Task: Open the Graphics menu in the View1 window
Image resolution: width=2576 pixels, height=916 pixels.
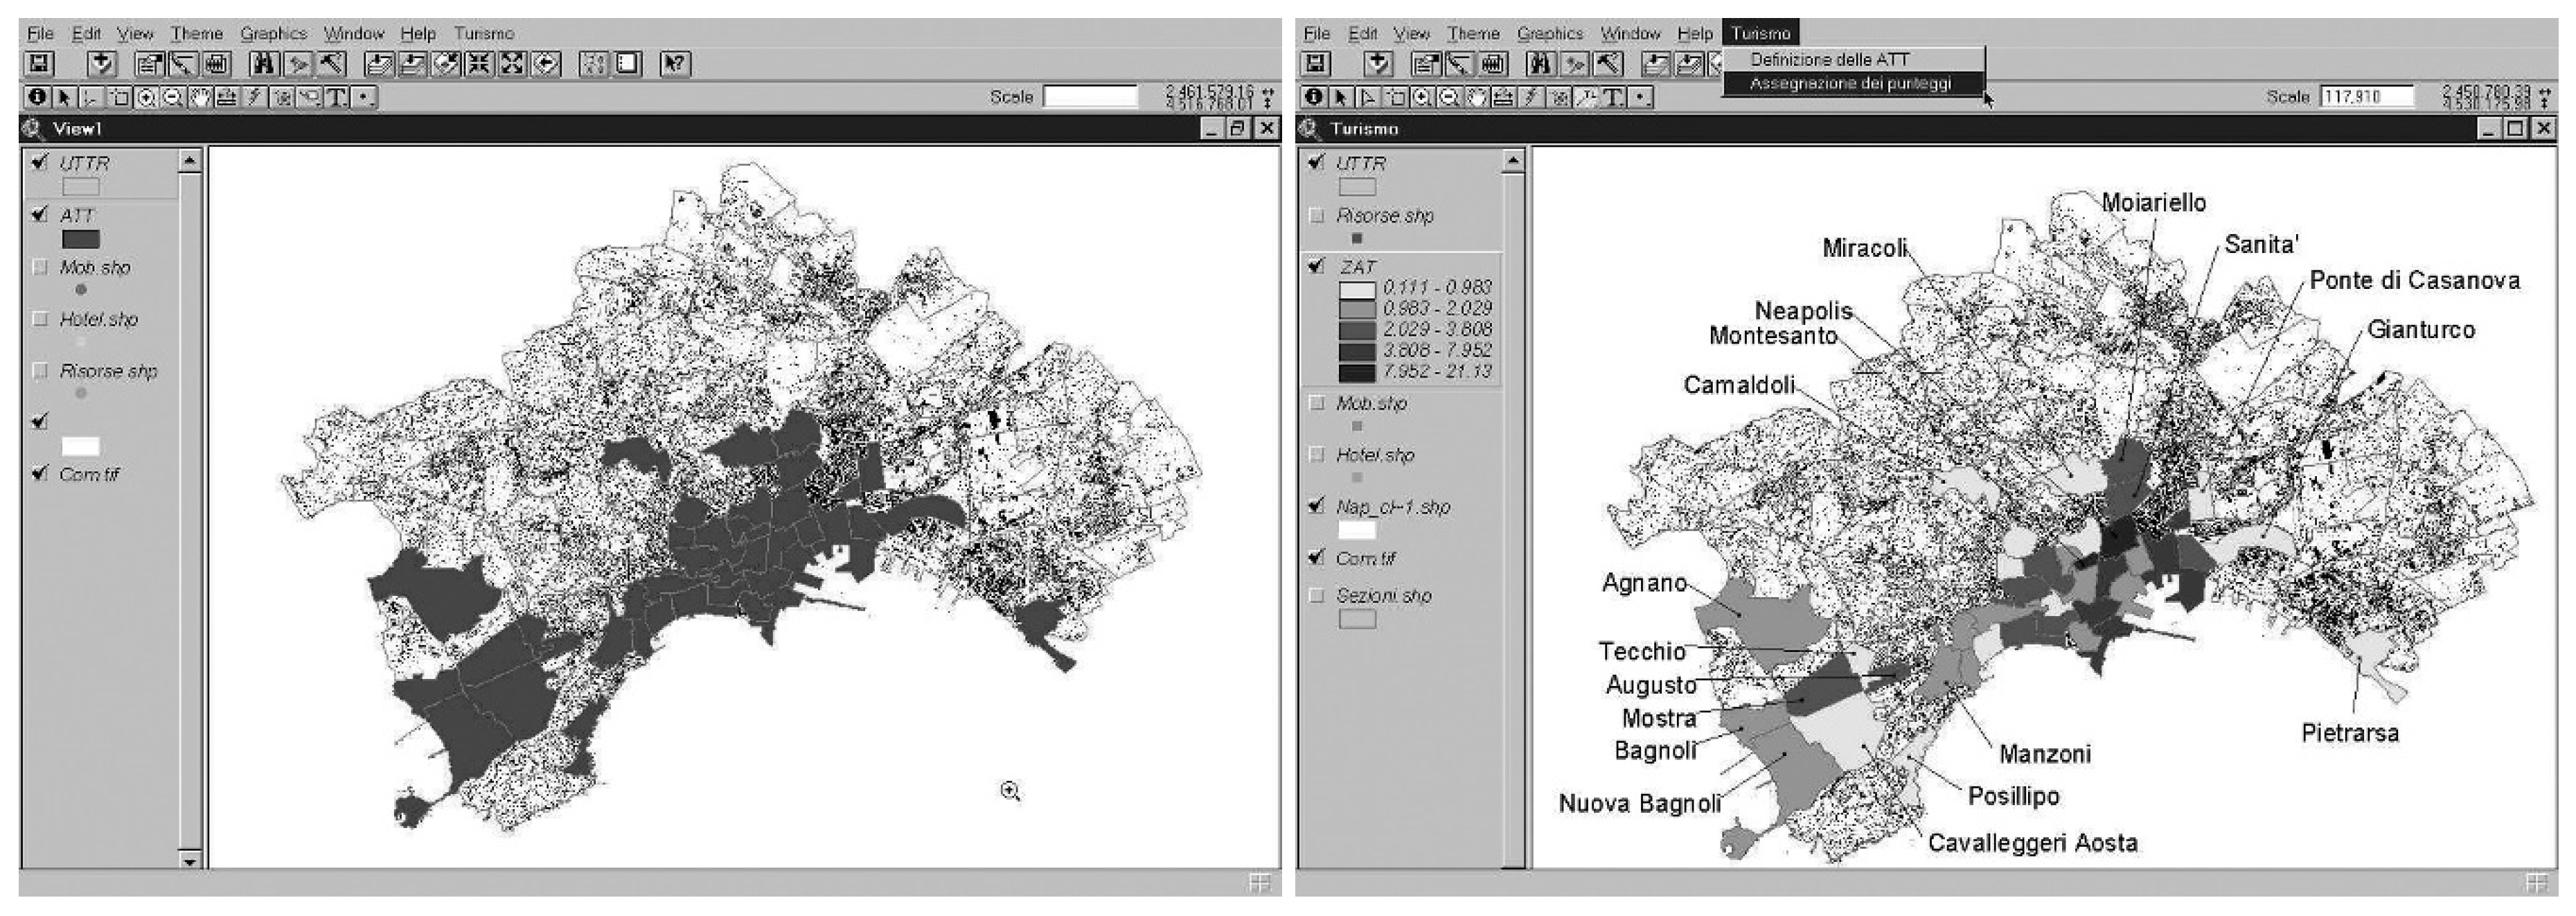Action: pyautogui.click(x=273, y=33)
